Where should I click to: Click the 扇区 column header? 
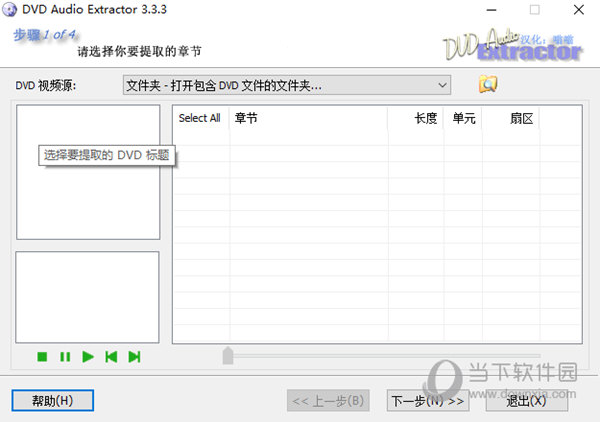click(x=511, y=118)
